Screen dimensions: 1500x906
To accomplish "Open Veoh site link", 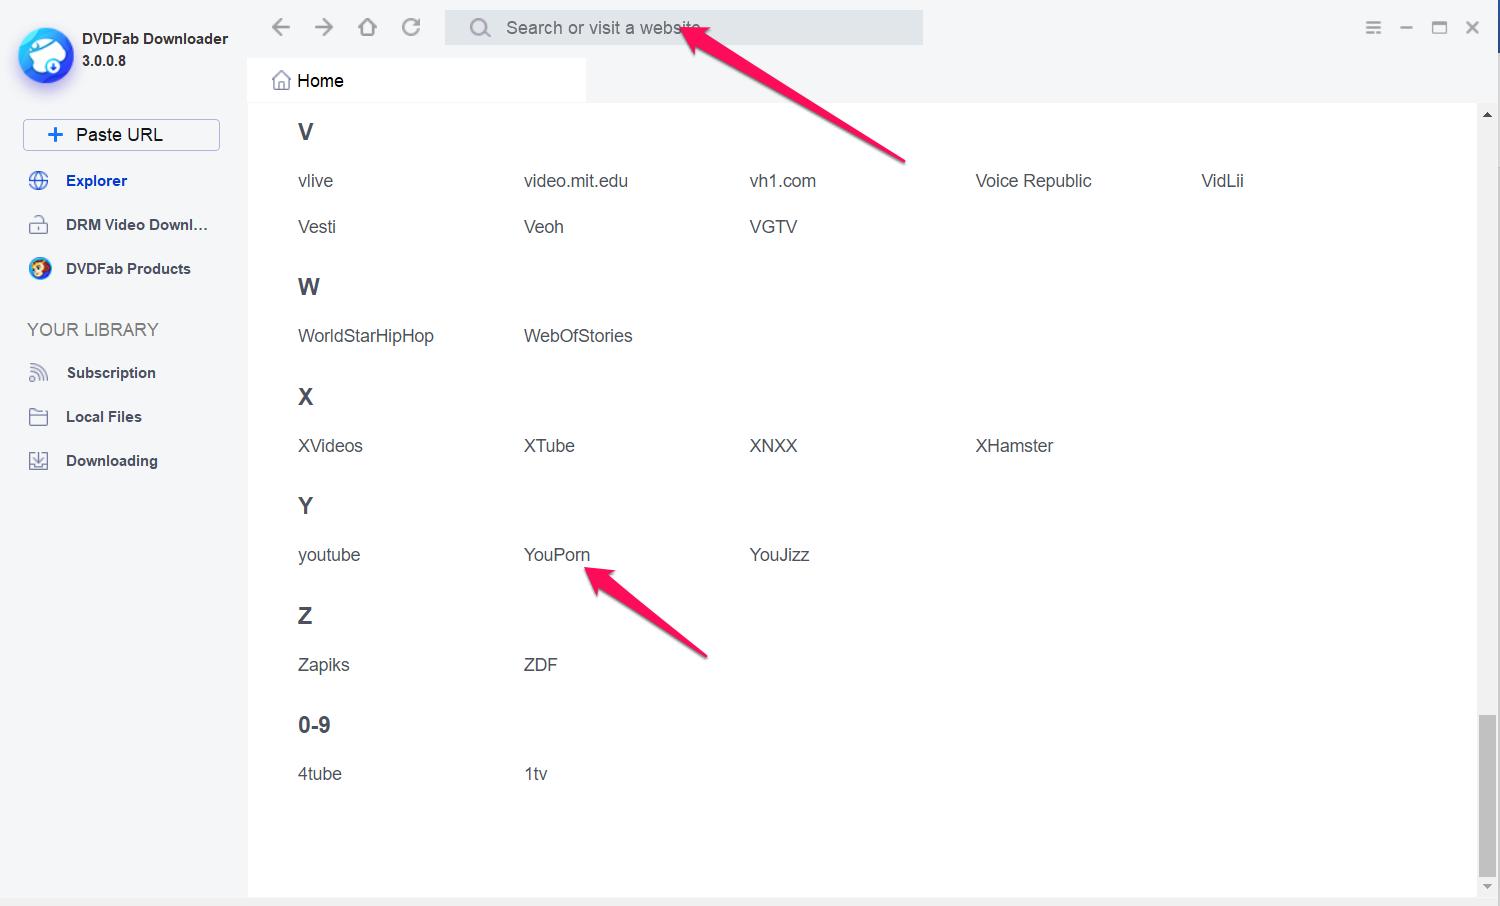I will coord(544,227).
